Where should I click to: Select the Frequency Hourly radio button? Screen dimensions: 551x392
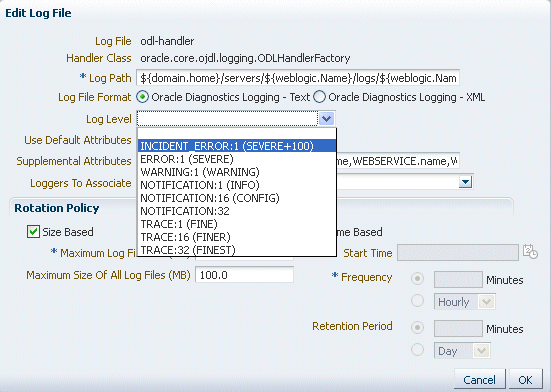click(417, 301)
